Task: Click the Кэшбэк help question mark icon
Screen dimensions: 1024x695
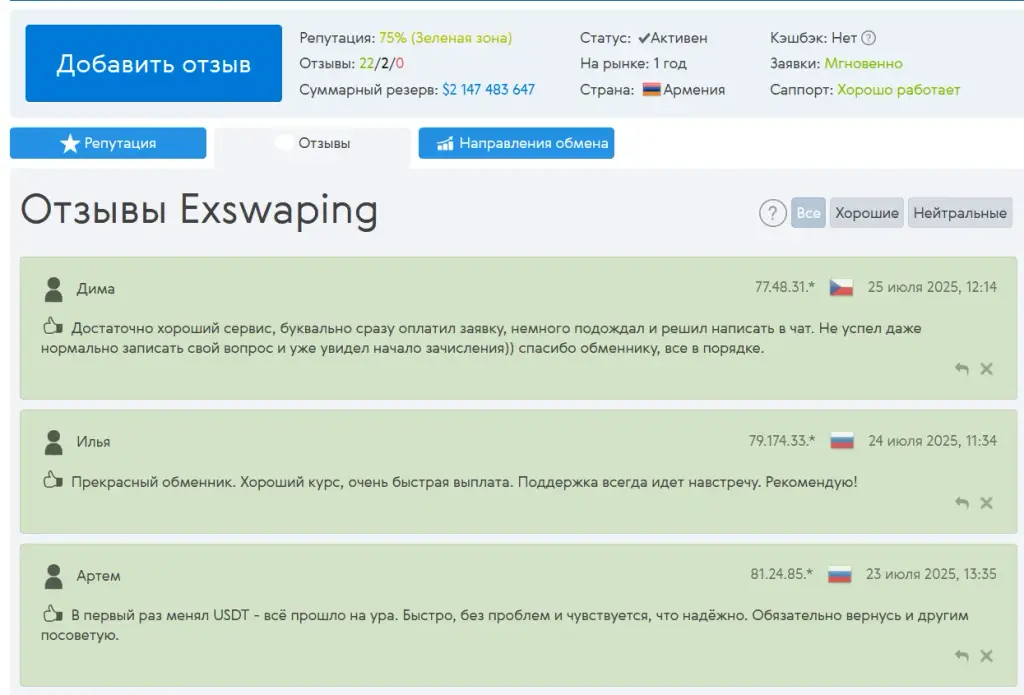Action: point(869,38)
